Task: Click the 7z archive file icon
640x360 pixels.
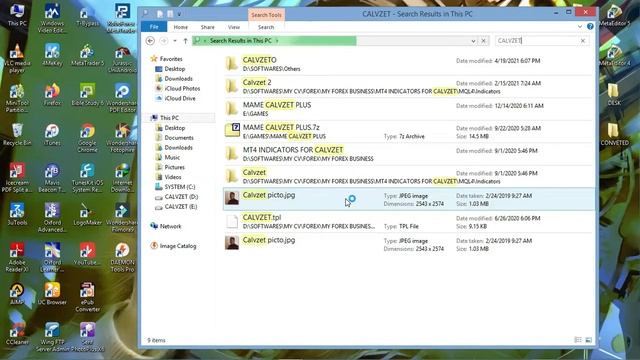Action: pyautogui.click(x=232, y=130)
